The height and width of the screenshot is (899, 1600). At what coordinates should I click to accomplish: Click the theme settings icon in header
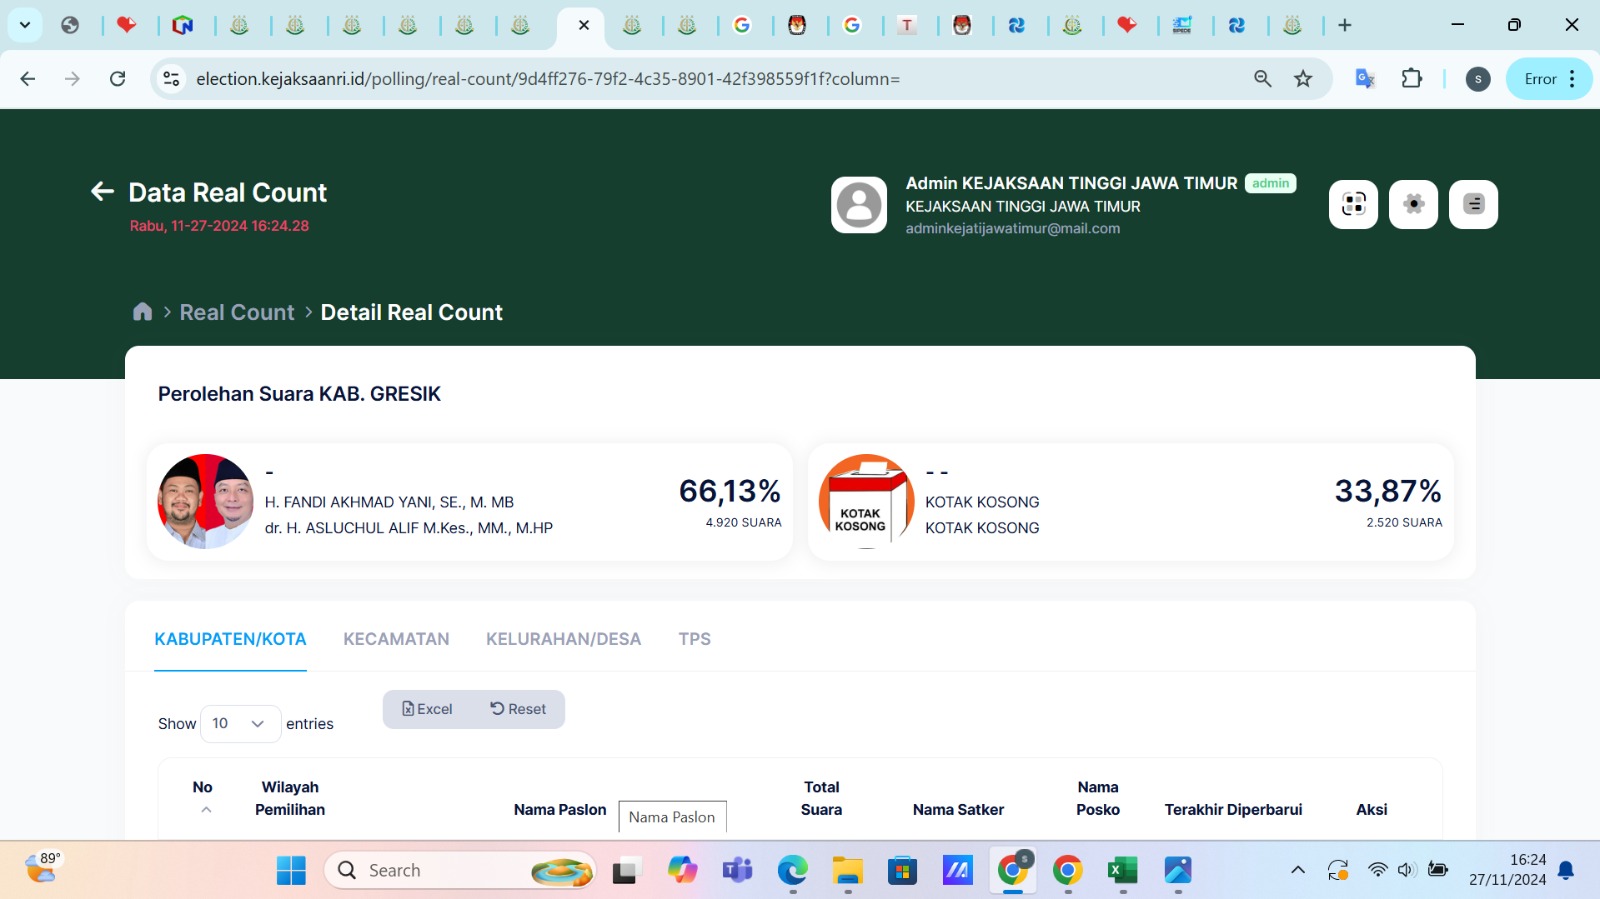pos(1413,204)
